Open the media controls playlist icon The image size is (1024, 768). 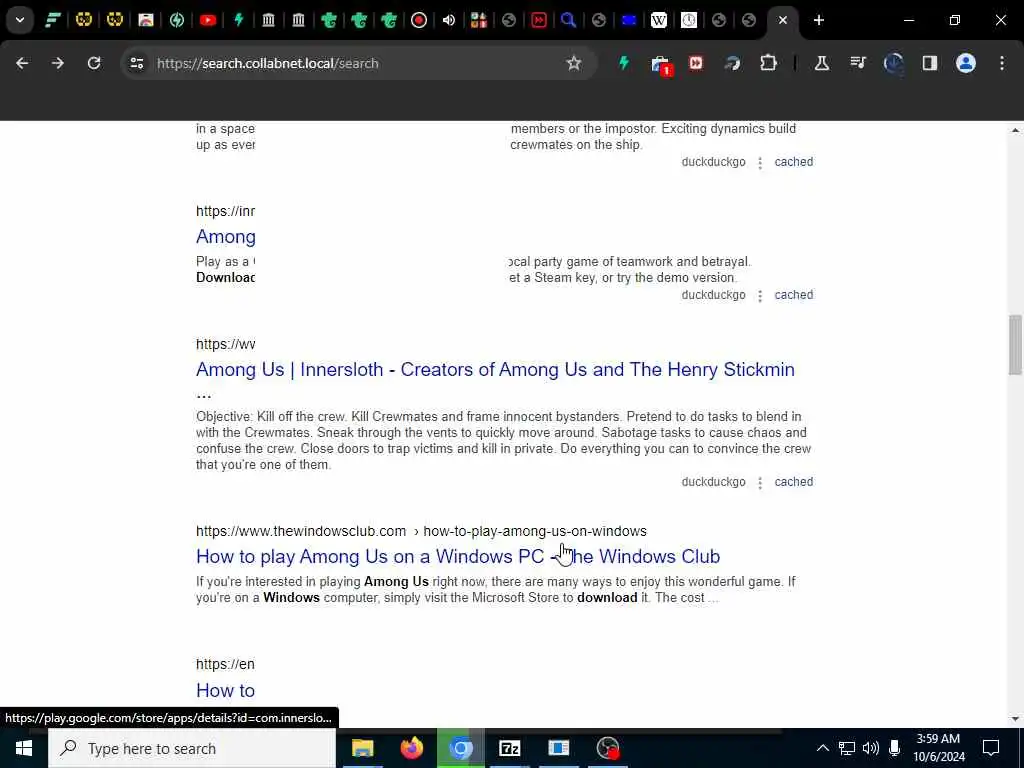(x=857, y=63)
